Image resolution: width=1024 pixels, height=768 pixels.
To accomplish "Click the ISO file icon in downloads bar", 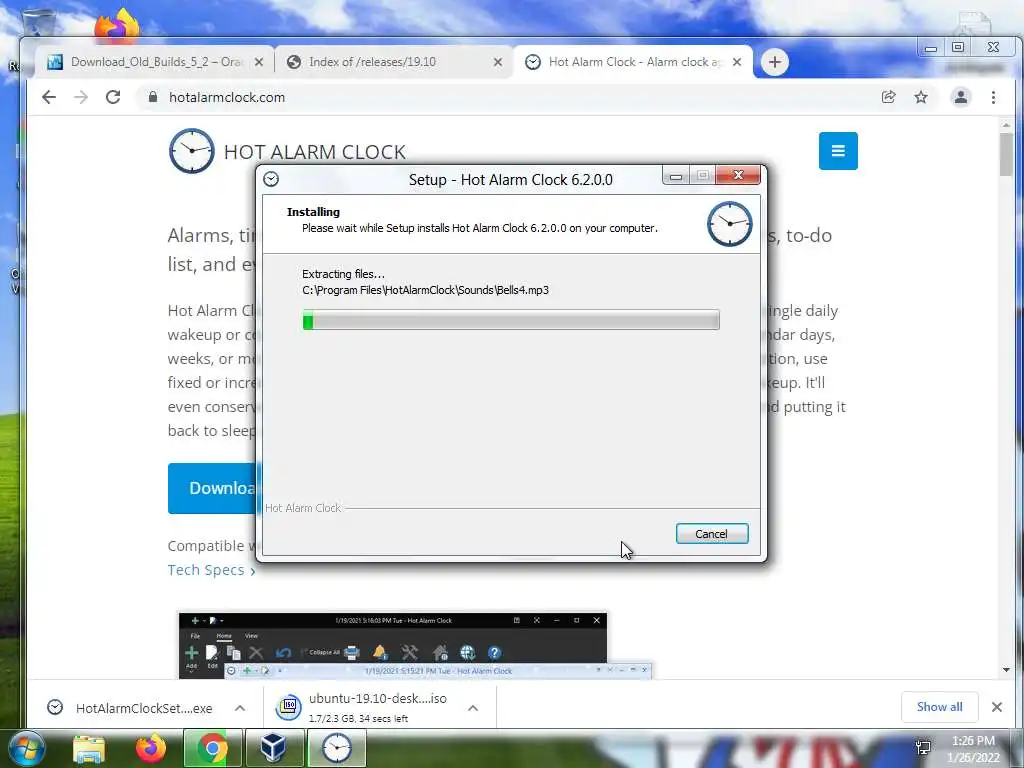I will pos(288,707).
